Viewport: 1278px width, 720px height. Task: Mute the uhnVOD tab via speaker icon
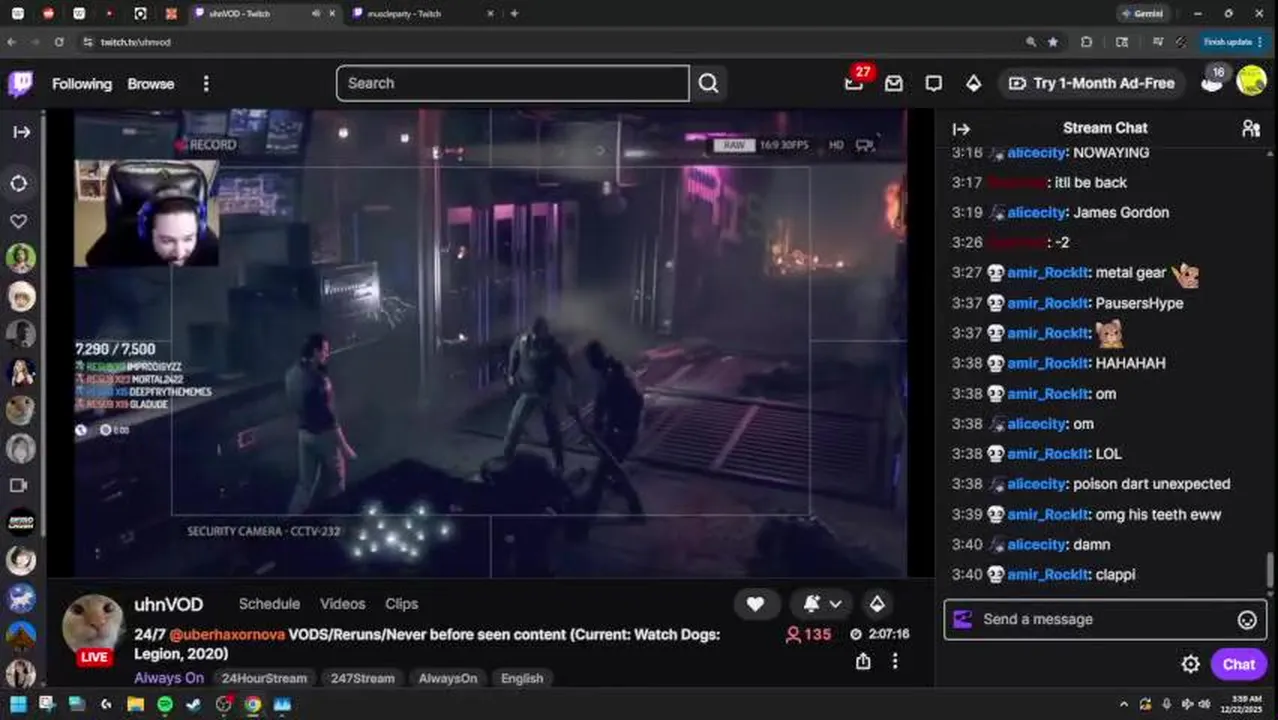tap(316, 14)
